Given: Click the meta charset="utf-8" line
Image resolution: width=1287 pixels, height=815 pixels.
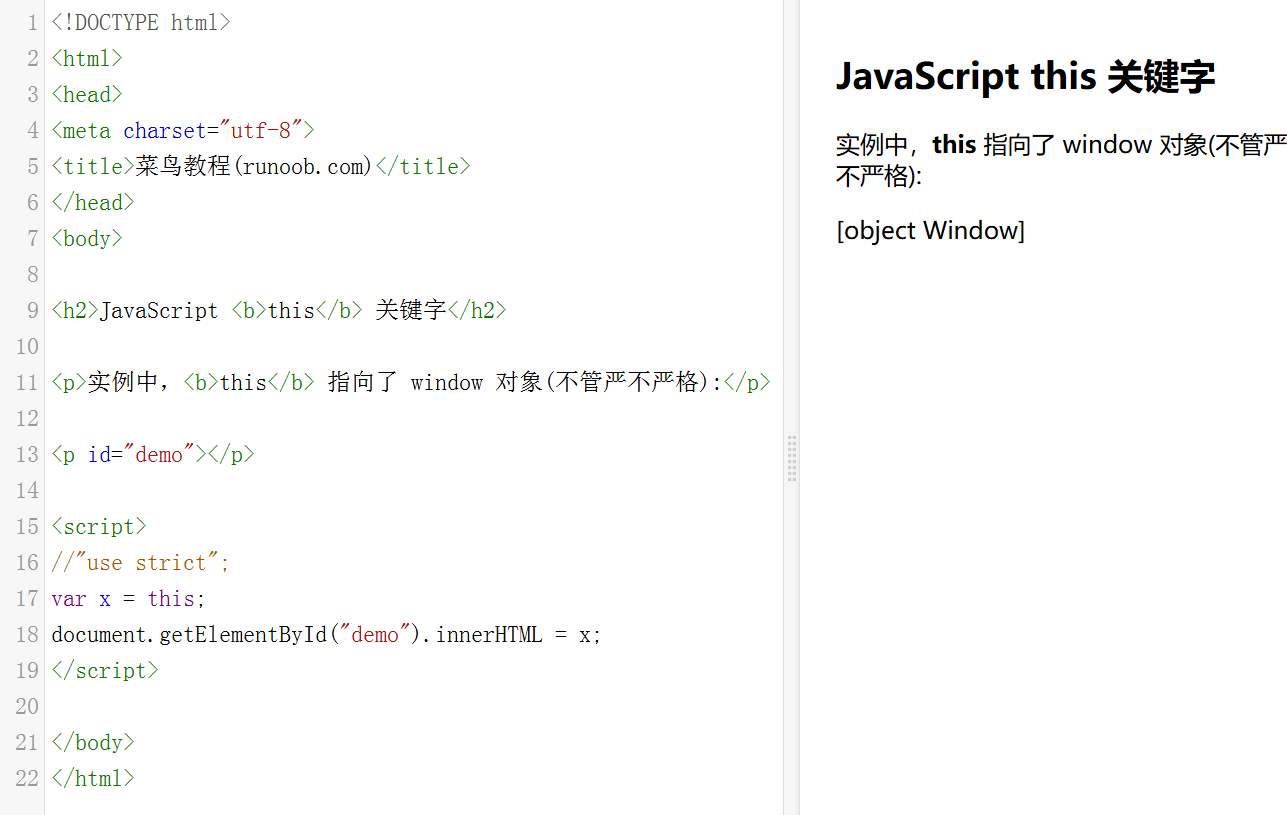Looking at the screenshot, I should pyautogui.click(x=183, y=130).
